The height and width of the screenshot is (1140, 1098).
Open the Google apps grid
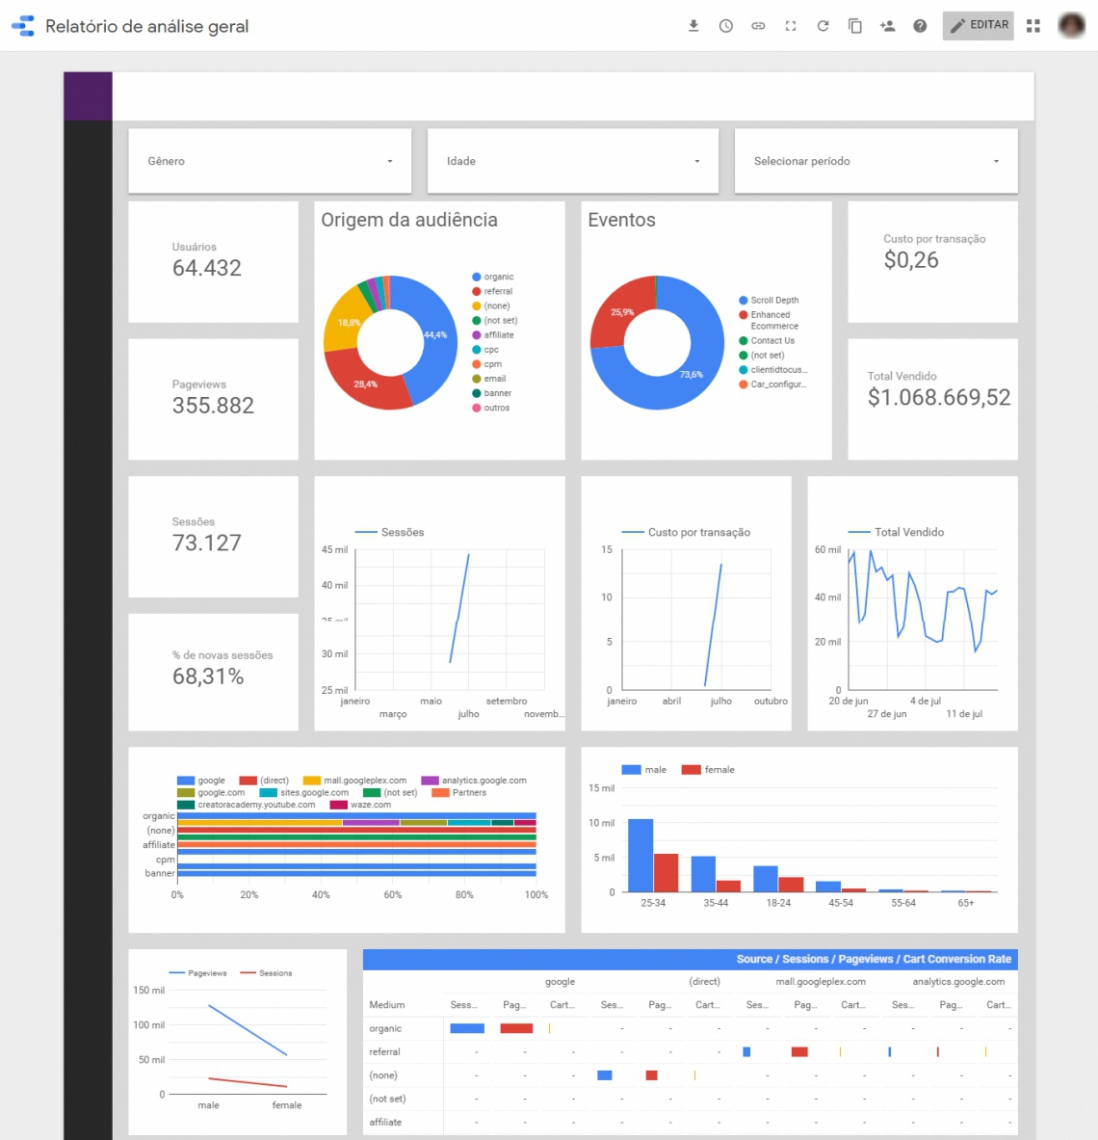pyautogui.click(x=1033, y=26)
